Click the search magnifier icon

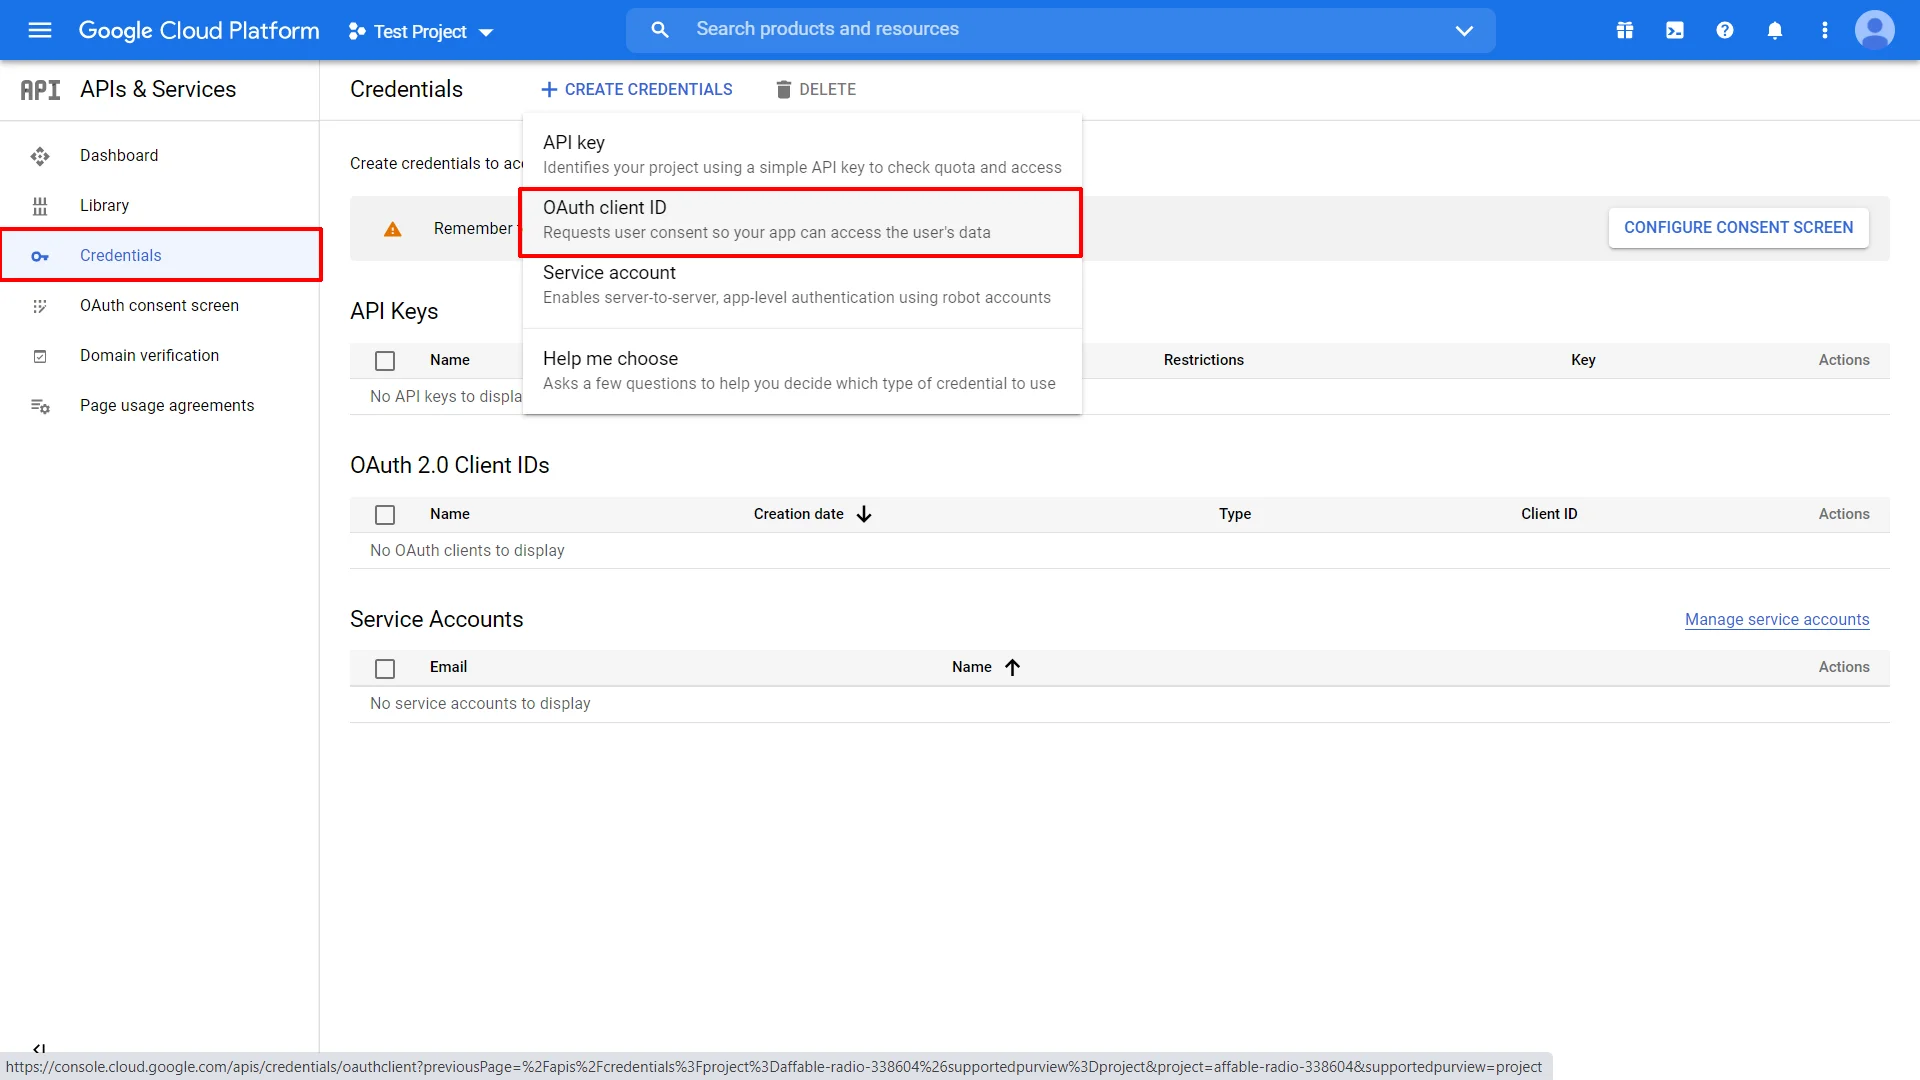tap(660, 30)
